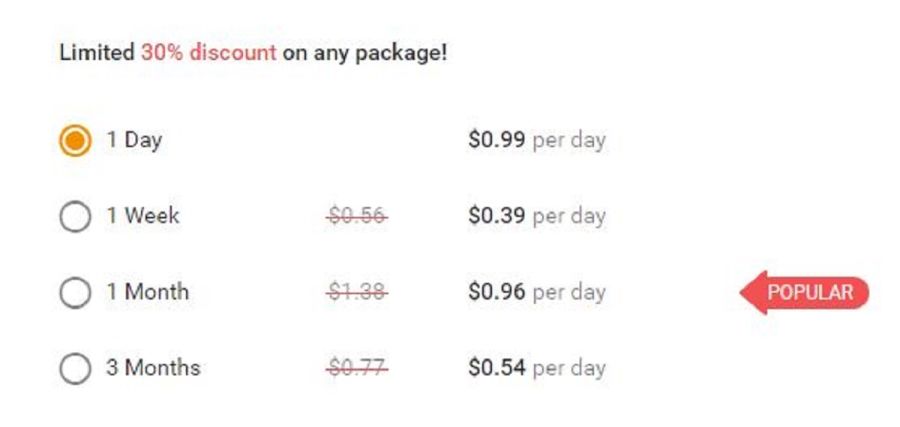Click the 30% discount red text
Image resolution: width=900 pixels, height=427 pixels.
click(208, 53)
